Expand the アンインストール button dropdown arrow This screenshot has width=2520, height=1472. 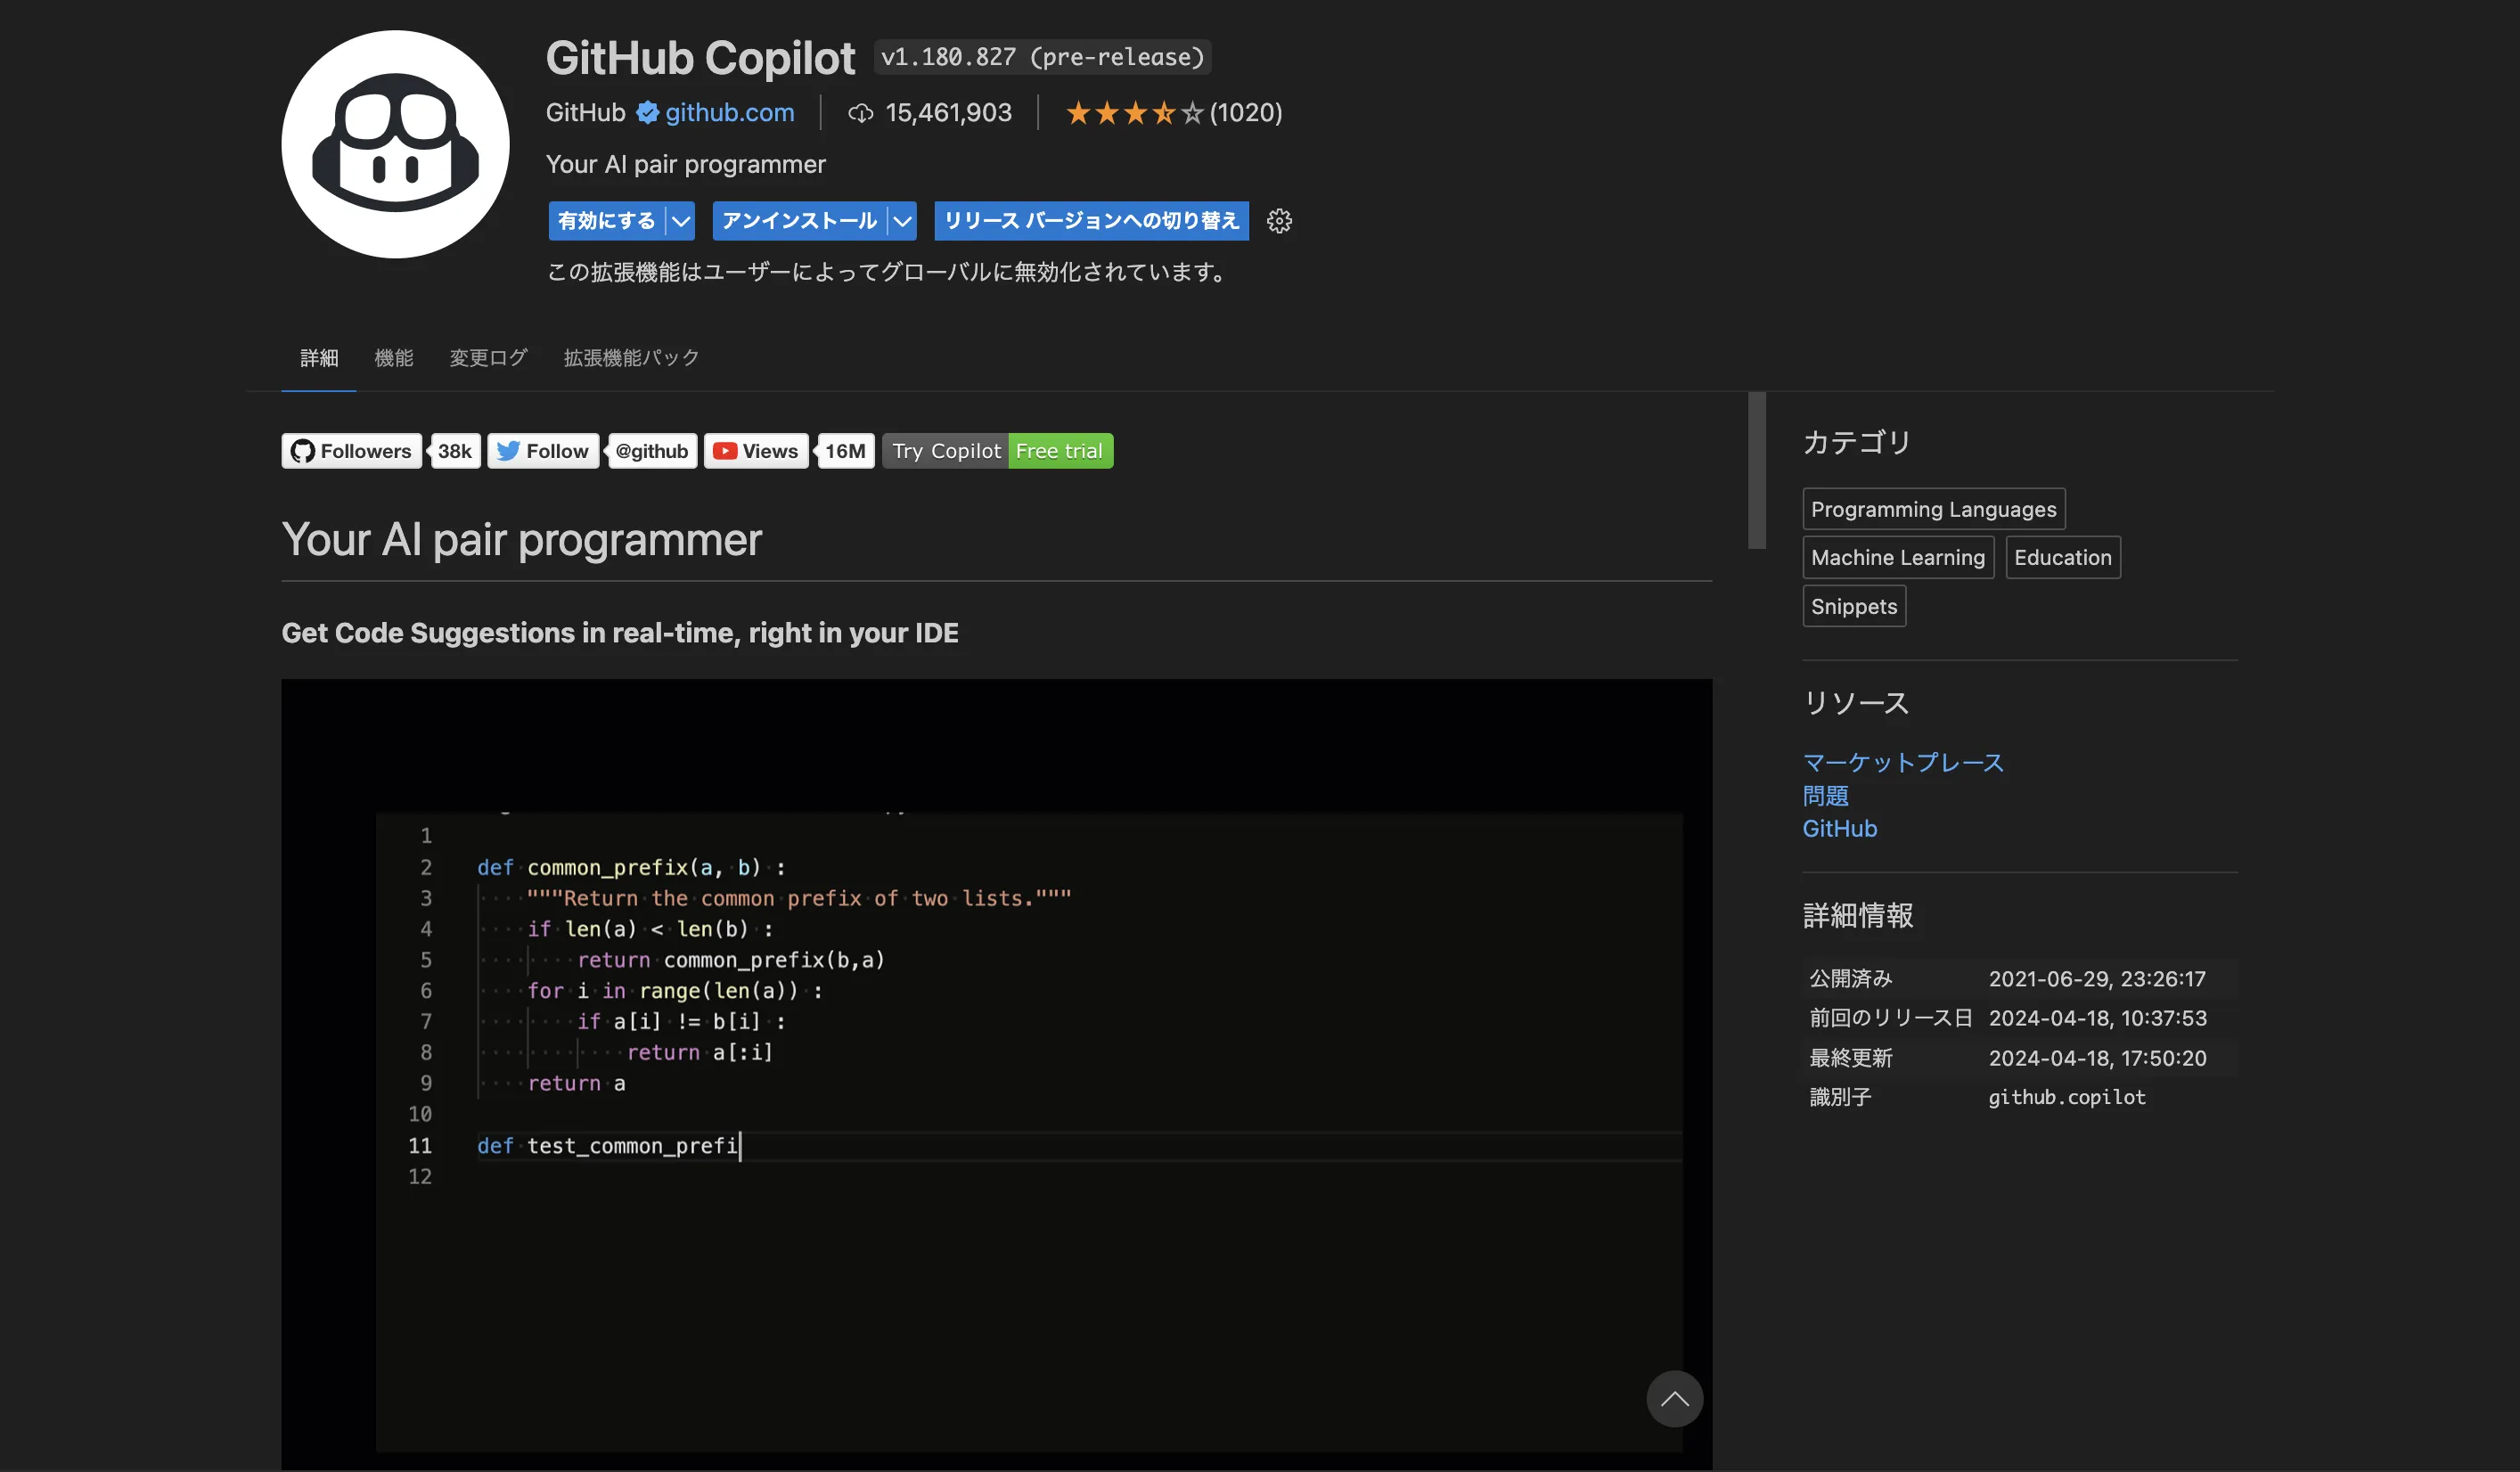click(901, 221)
